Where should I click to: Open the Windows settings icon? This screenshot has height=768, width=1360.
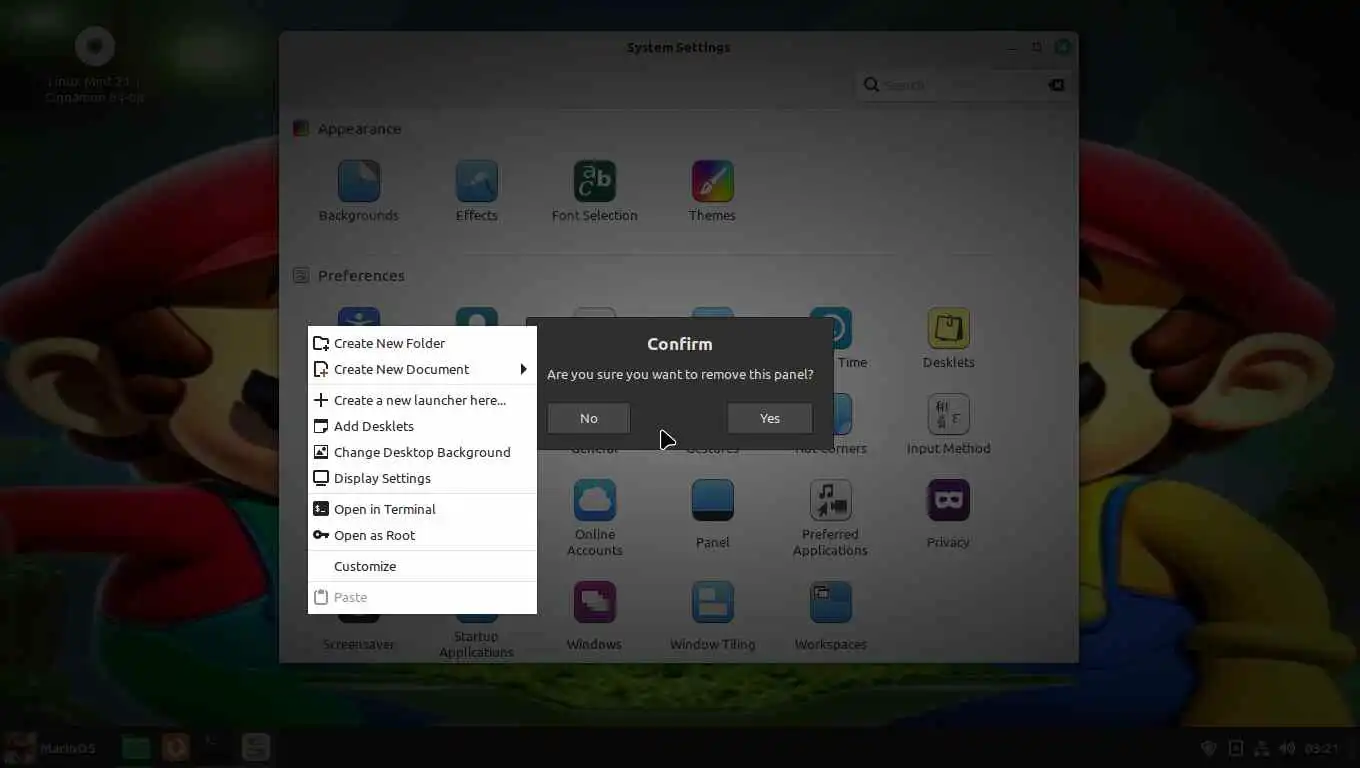(594, 602)
